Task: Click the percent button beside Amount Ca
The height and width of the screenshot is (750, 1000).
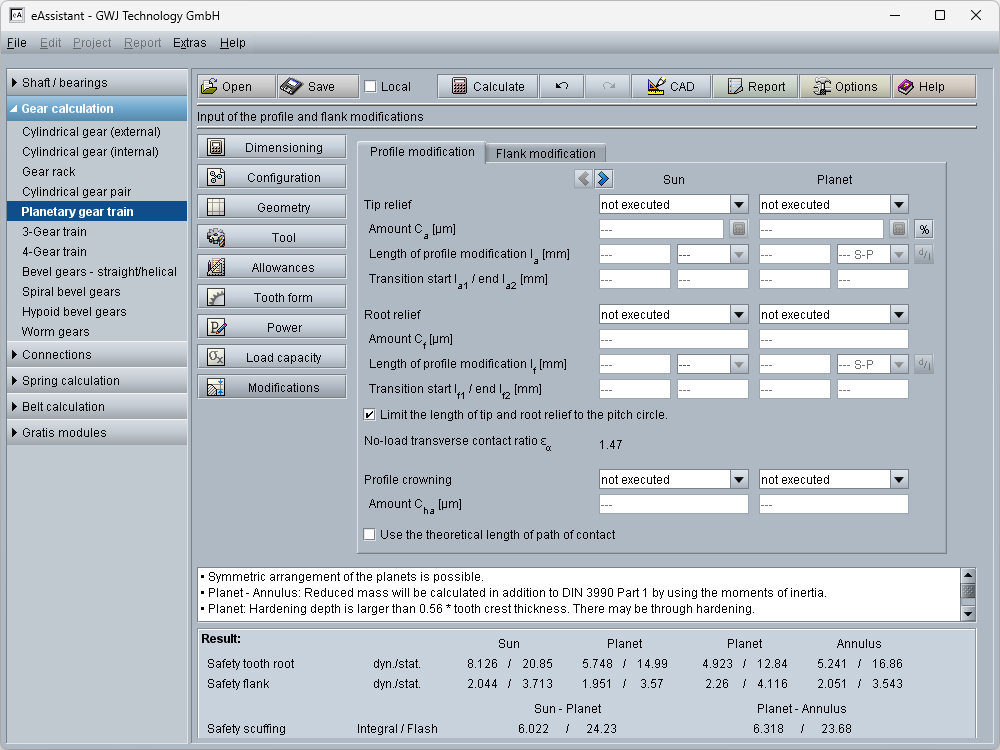Action: 924,229
